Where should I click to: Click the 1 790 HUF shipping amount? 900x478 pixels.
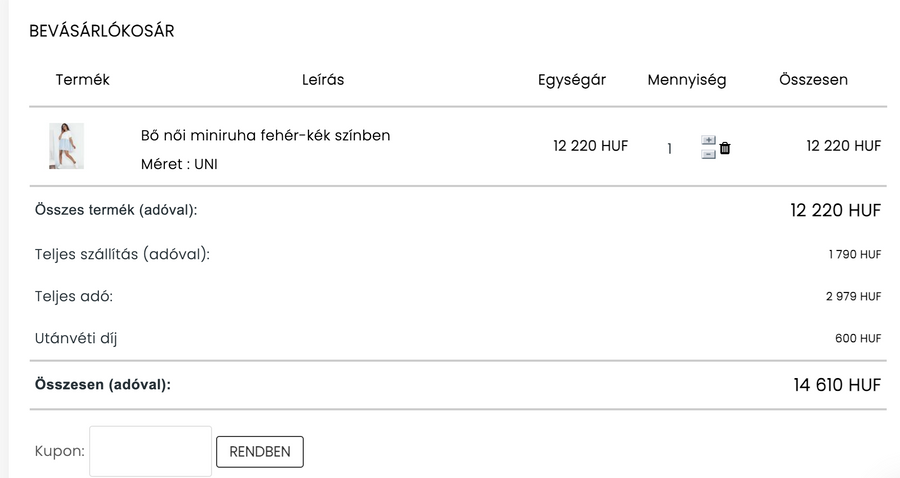(x=854, y=255)
